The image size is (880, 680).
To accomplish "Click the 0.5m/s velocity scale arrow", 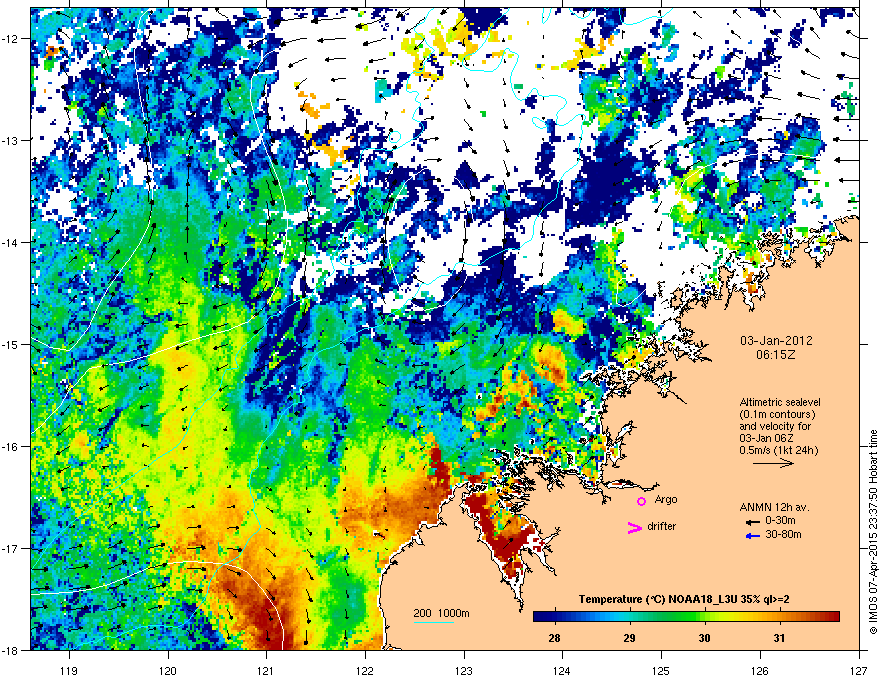I will [x=773, y=463].
